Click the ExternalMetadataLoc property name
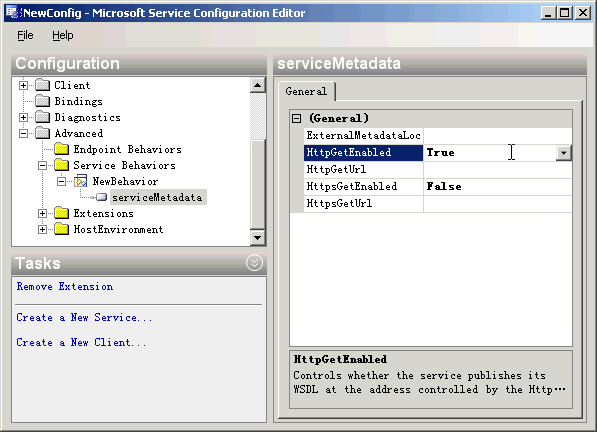Viewport: 597px width, 432px height. (x=364, y=135)
